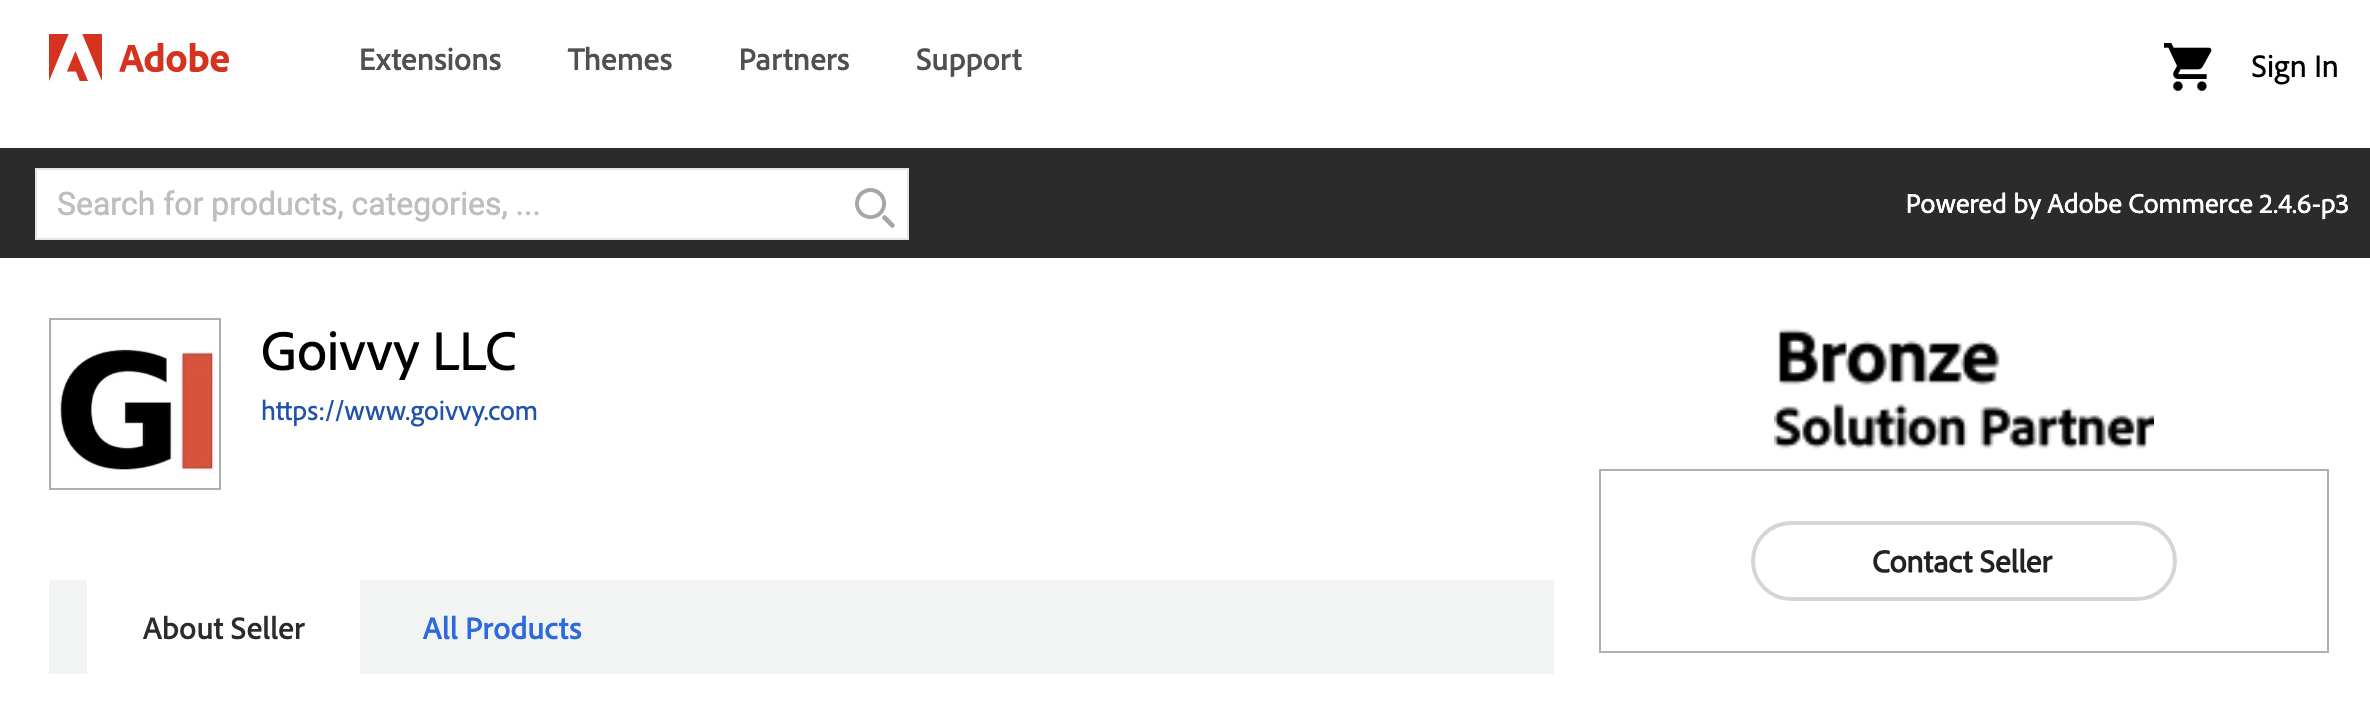Screen dimensions: 2370x702
Task: Visit the goivvy.com website link
Action: point(399,411)
